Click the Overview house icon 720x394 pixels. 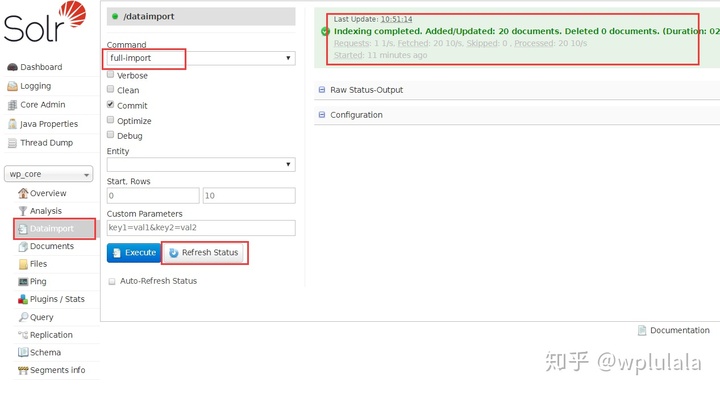[23, 193]
